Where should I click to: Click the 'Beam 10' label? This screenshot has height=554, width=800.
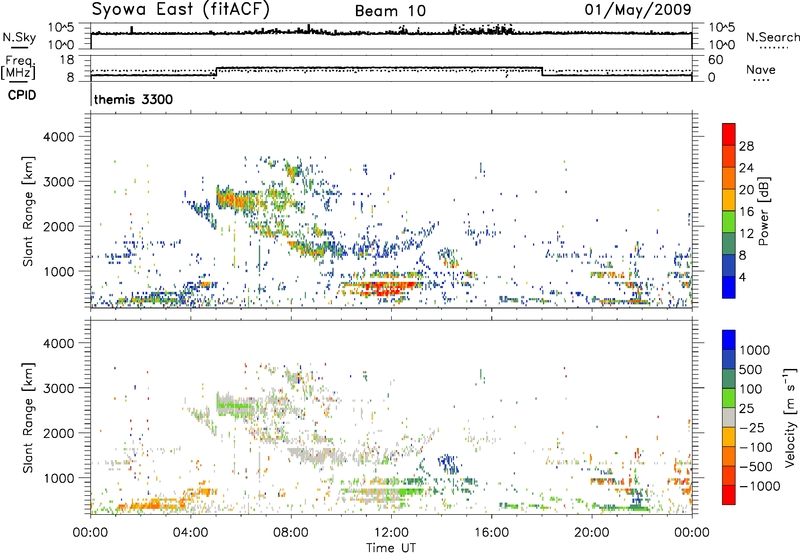390,11
